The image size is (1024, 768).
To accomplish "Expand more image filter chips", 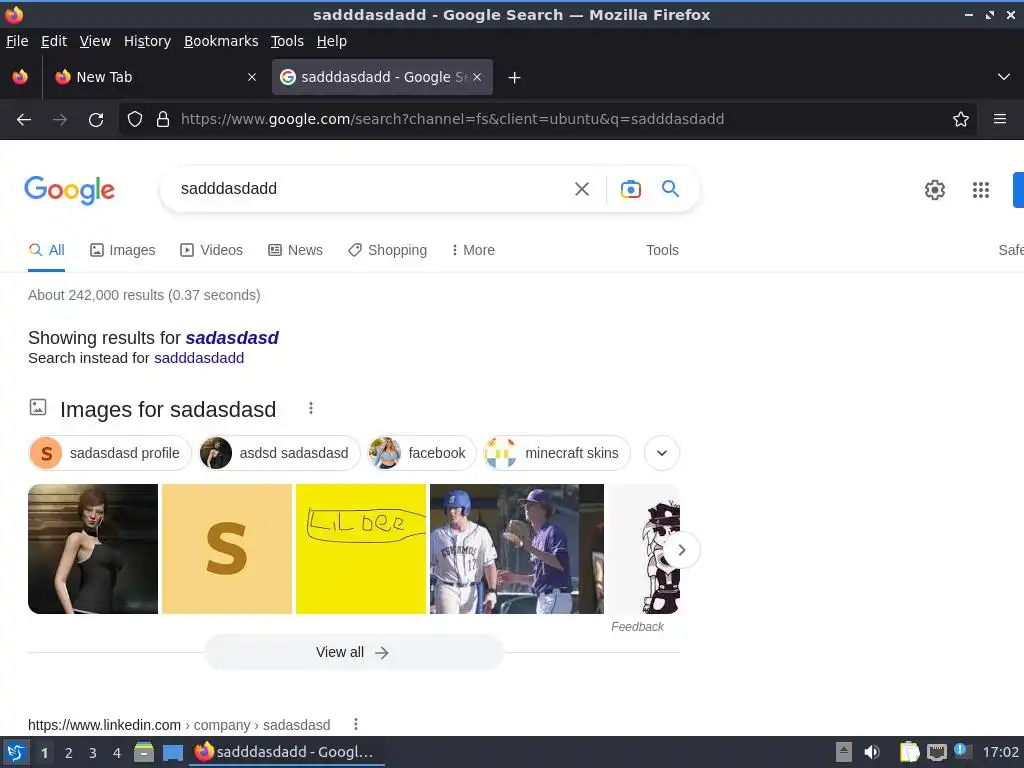I will pos(662,453).
